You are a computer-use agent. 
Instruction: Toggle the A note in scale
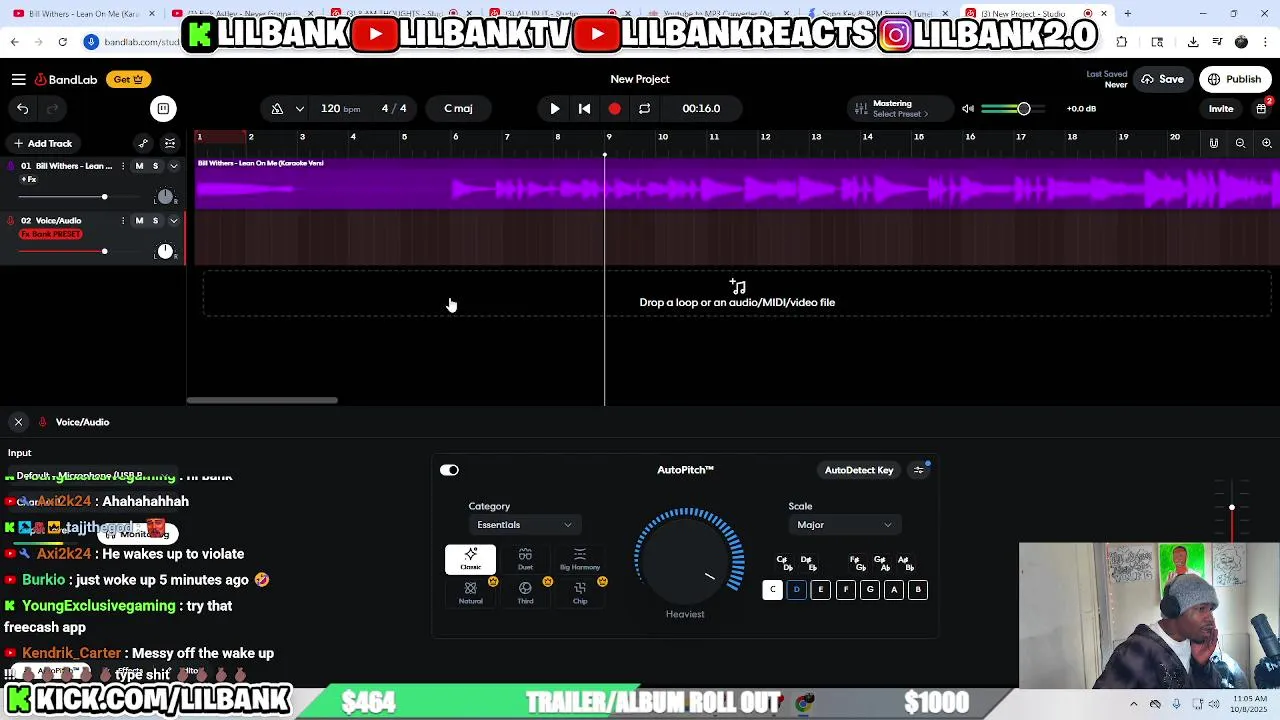coord(894,590)
